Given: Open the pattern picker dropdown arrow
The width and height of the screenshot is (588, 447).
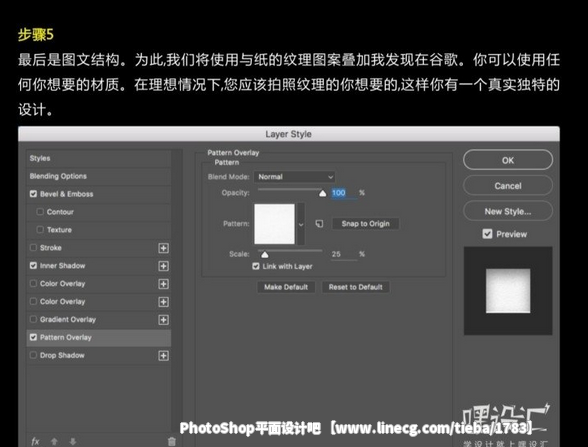Looking at the screenshot, I should tap(301, 224).
